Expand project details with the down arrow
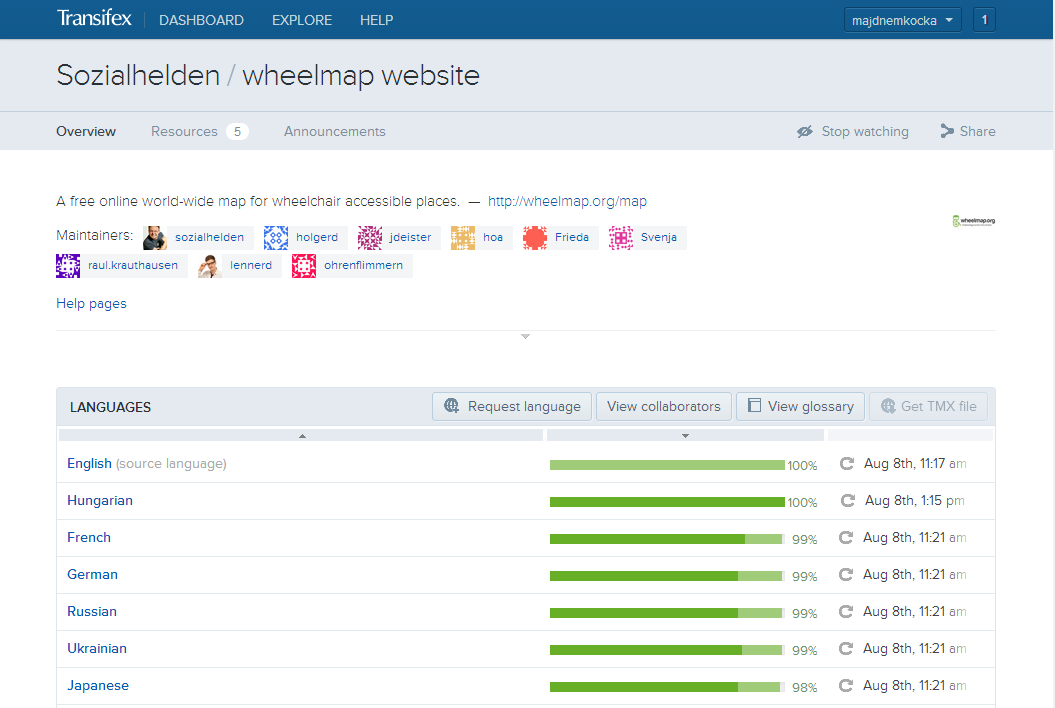The height and width of the screenshot is (708, 1055). 525,336
